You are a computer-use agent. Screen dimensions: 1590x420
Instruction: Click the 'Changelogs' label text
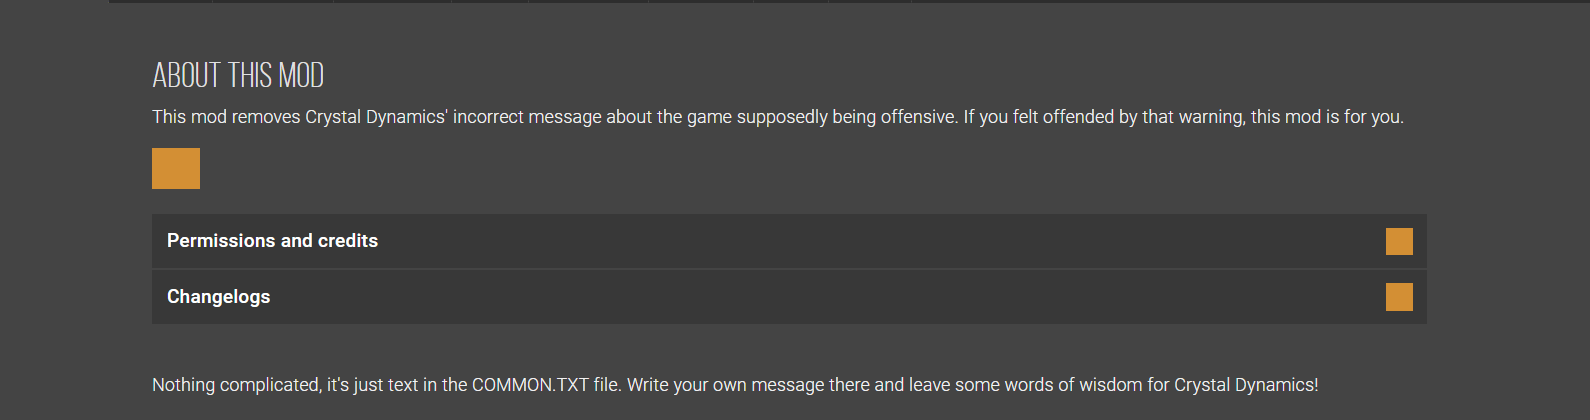[218, 297]
